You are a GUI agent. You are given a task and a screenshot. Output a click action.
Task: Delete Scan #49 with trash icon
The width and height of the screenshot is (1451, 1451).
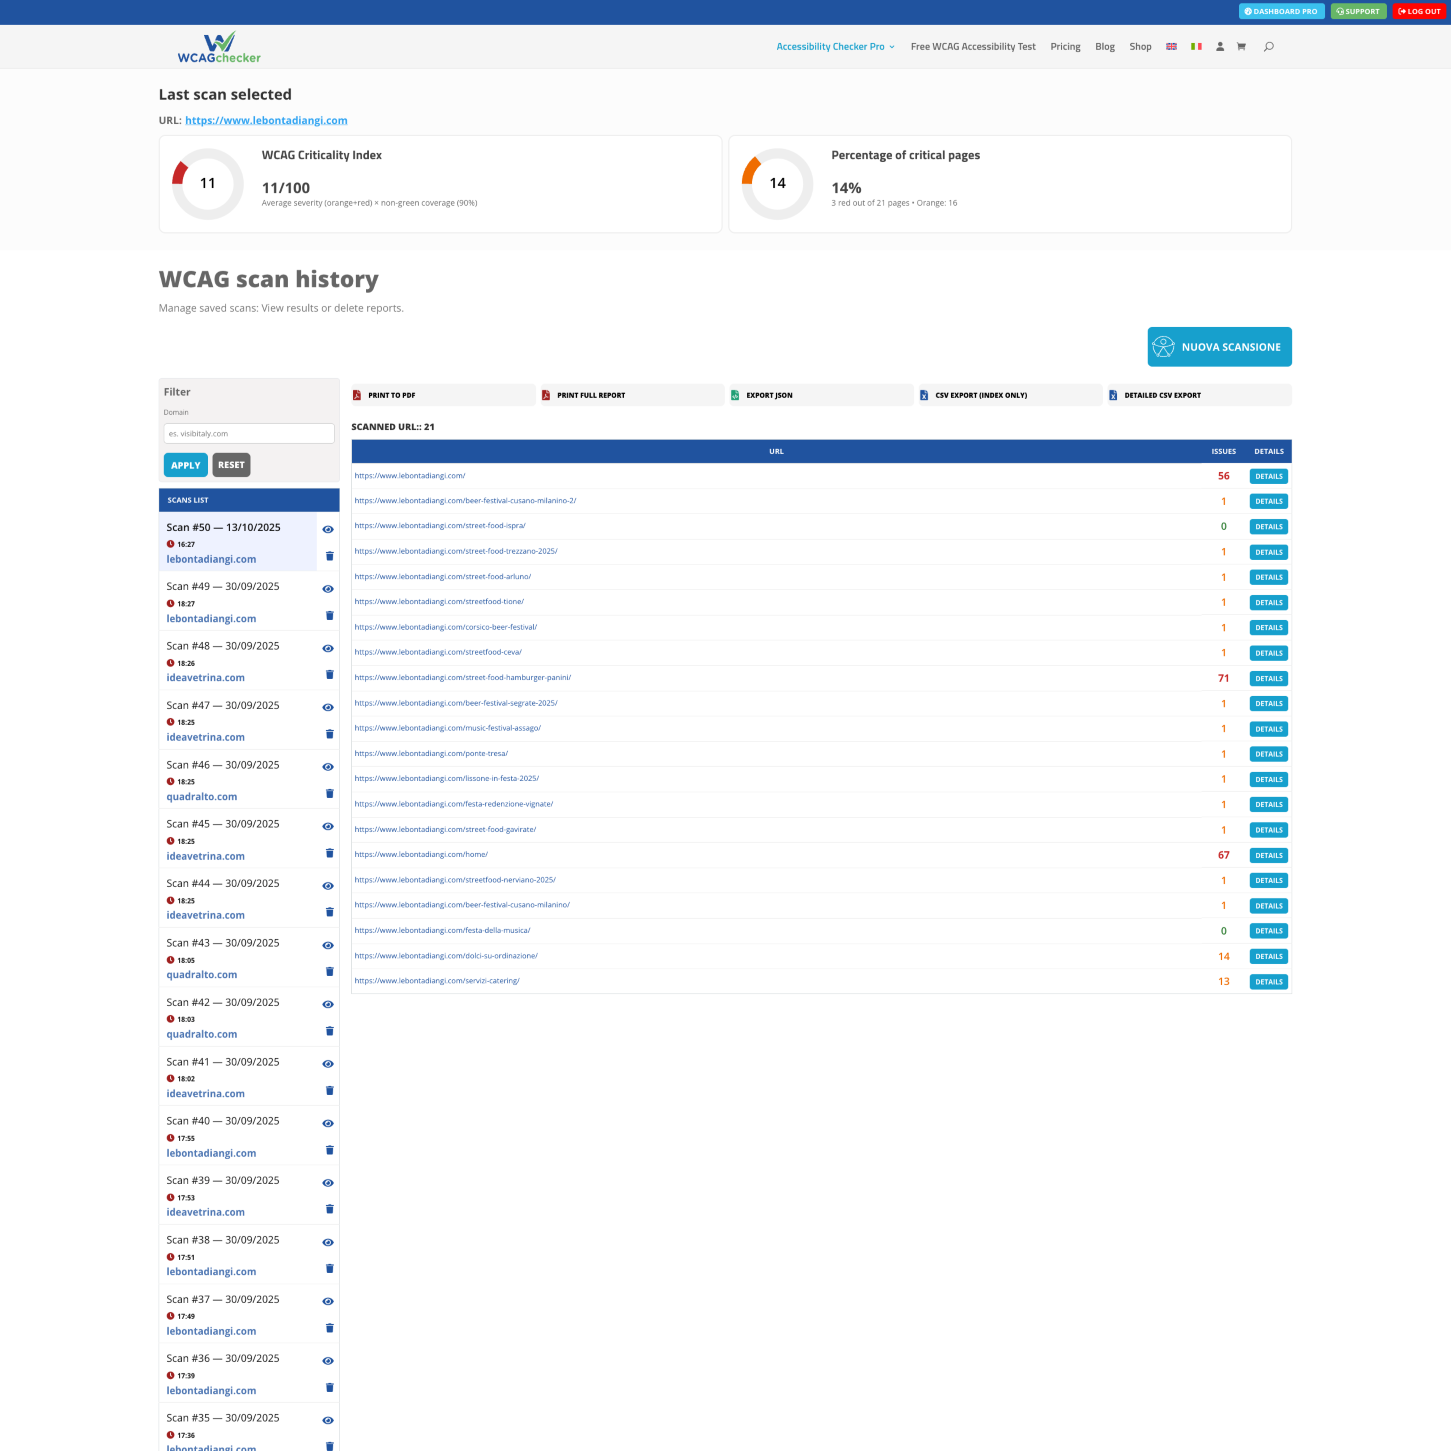tap(330, 615)
